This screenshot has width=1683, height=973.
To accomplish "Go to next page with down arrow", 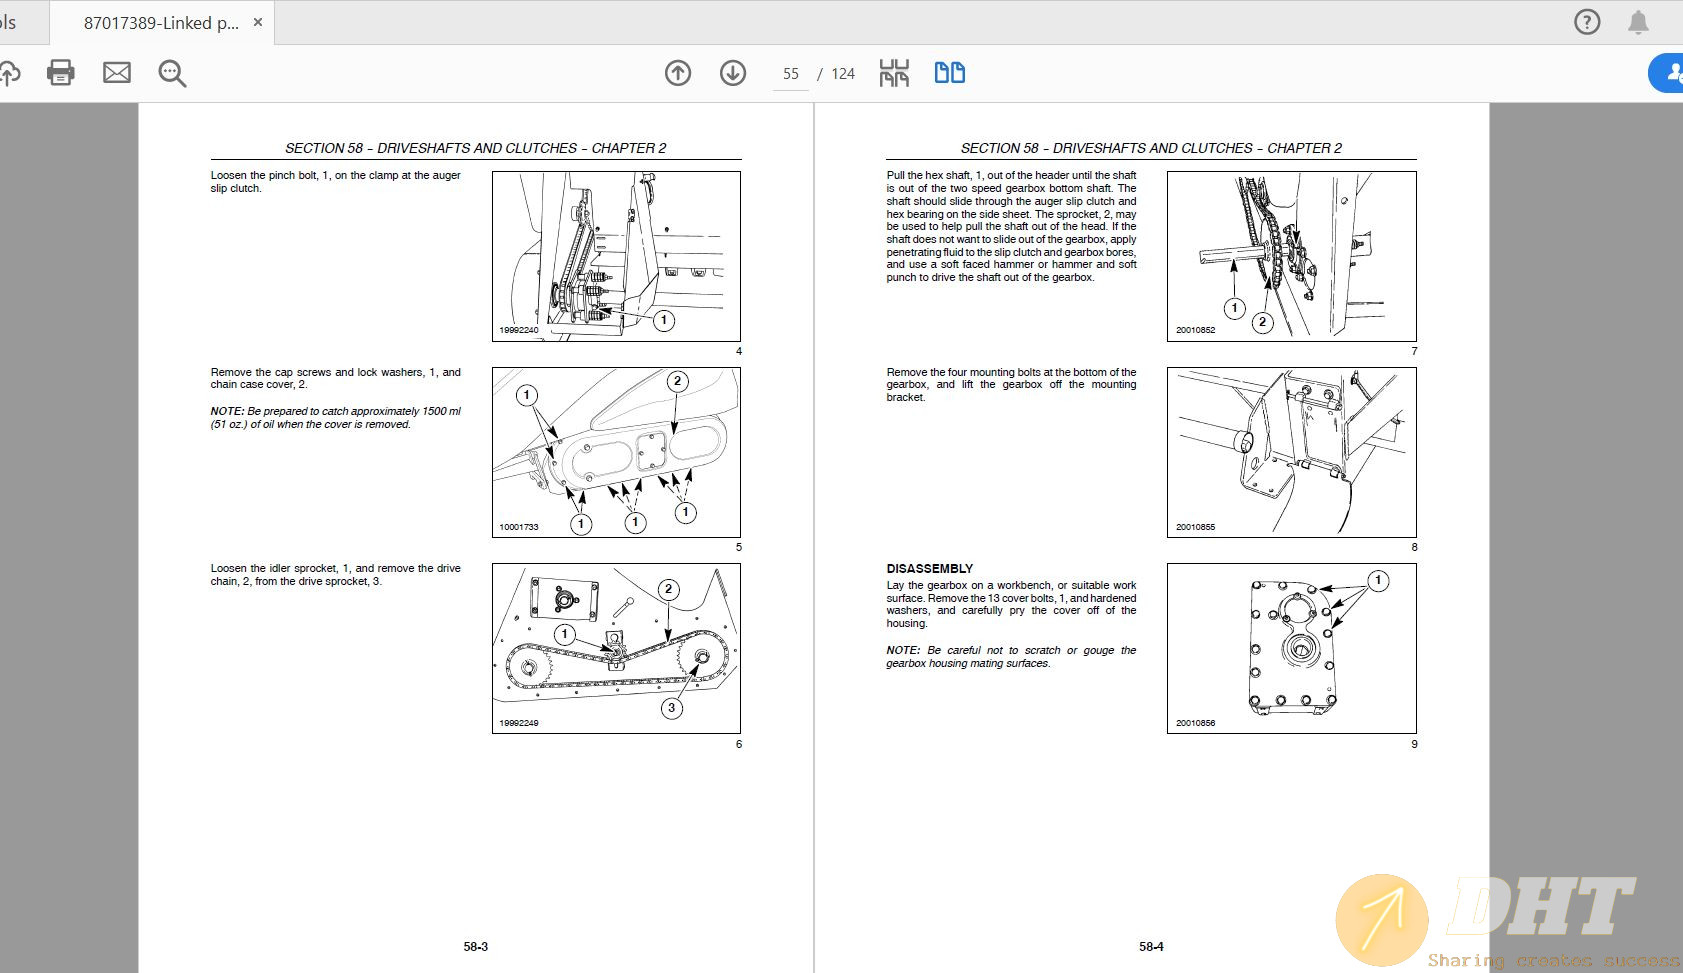I will point(733,73).
